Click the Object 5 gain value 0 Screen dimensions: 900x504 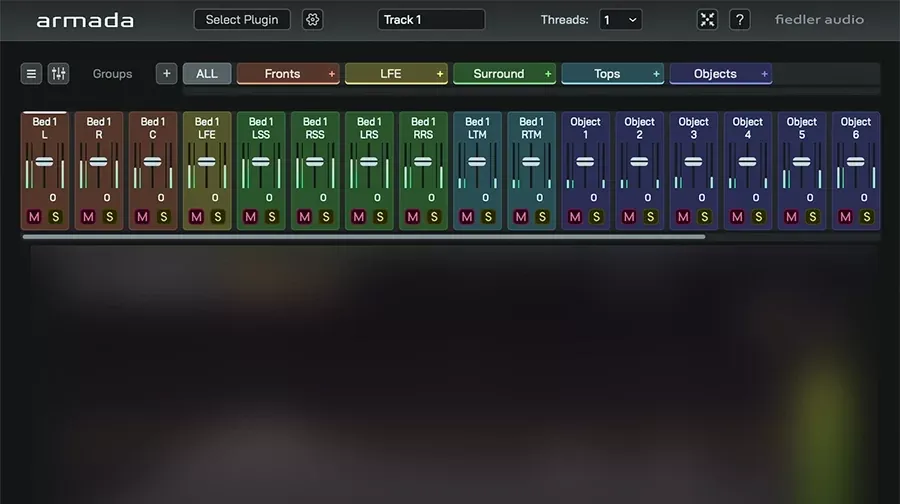[810, 197]
